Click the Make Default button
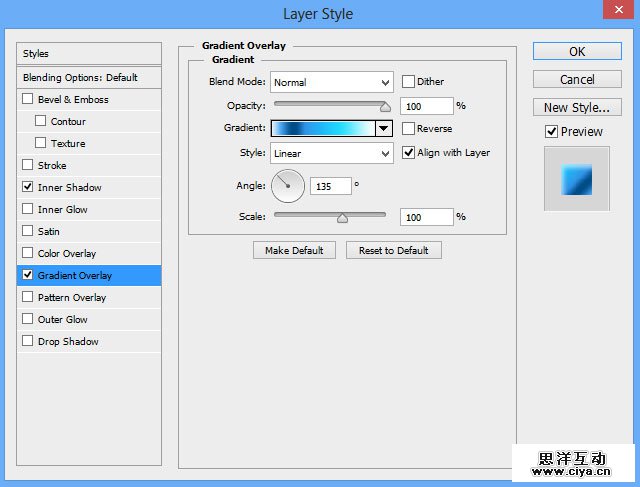 pyautogui.click(x=294, y=250)
